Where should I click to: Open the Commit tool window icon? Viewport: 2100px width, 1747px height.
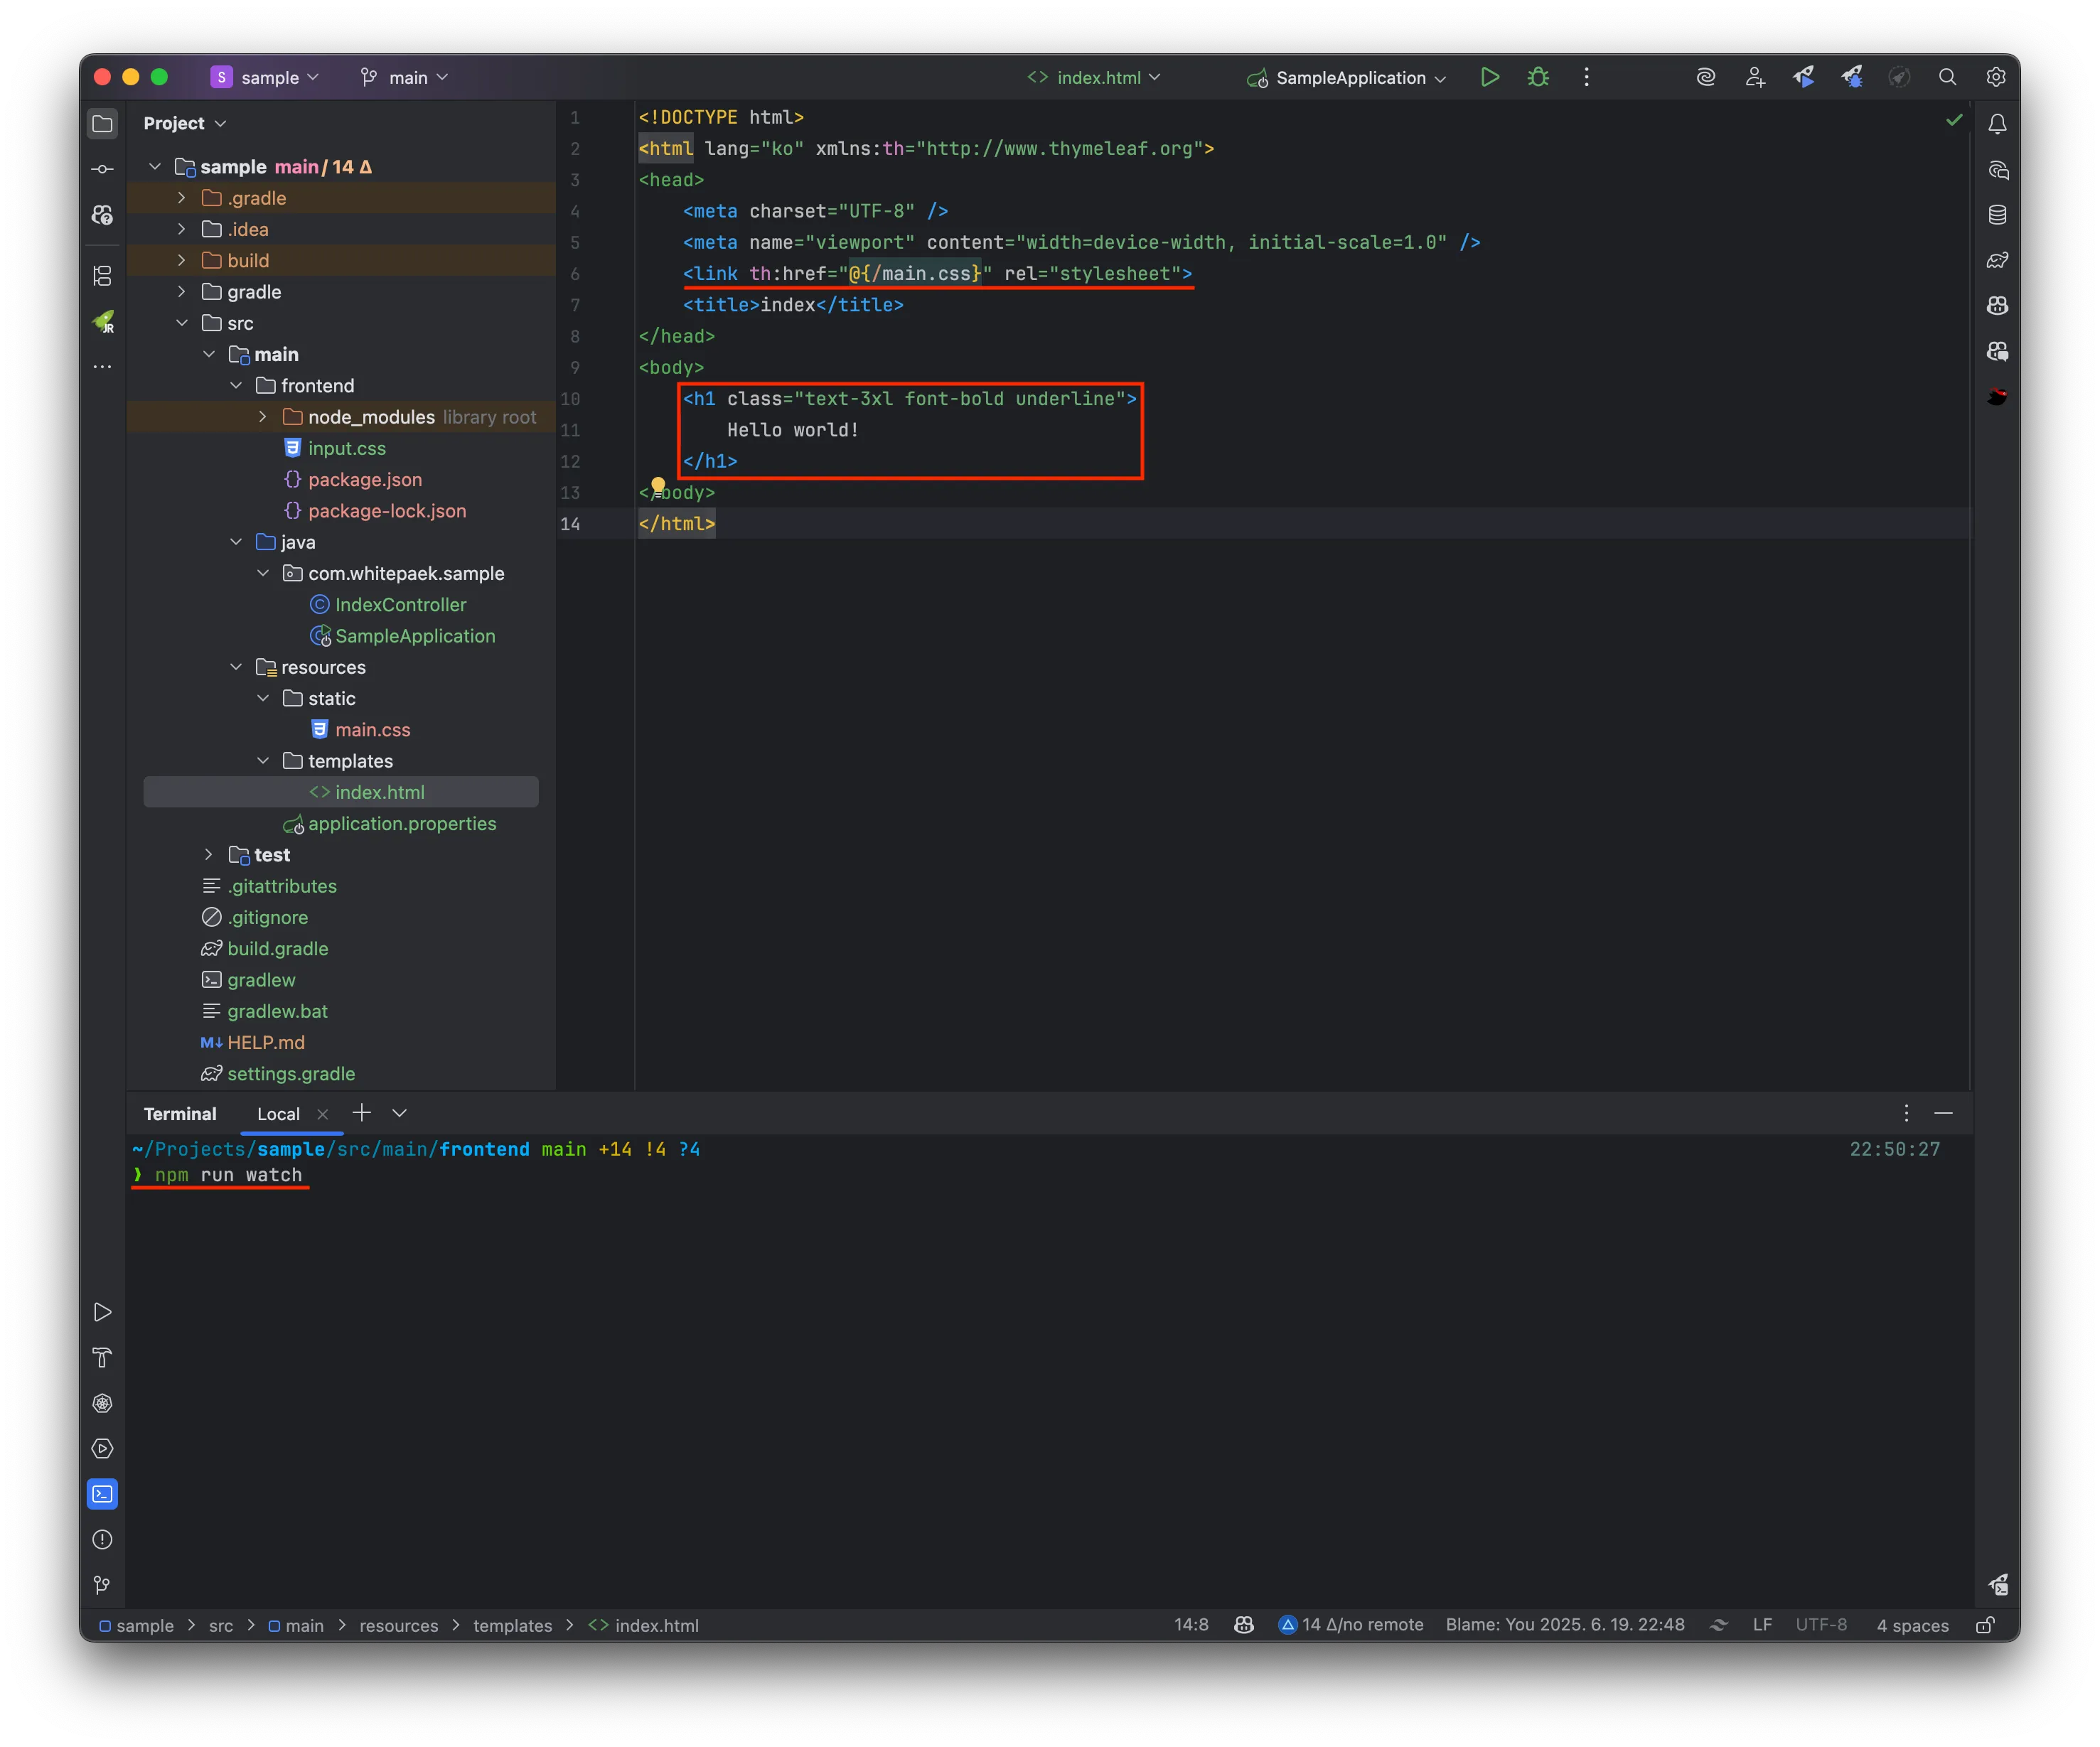coord(102,169)
